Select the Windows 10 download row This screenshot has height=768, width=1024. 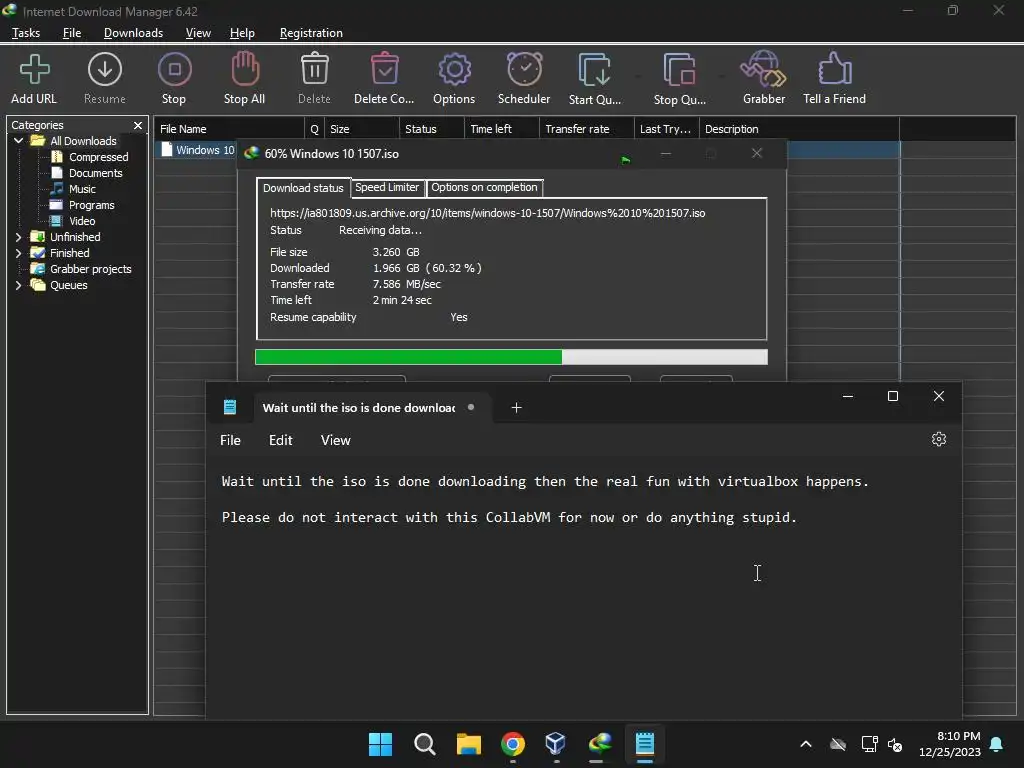coord(198,150)
